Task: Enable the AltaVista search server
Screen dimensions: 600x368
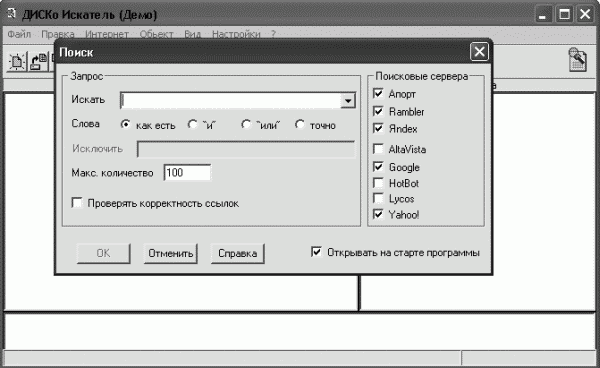Action: coord(378,149)
